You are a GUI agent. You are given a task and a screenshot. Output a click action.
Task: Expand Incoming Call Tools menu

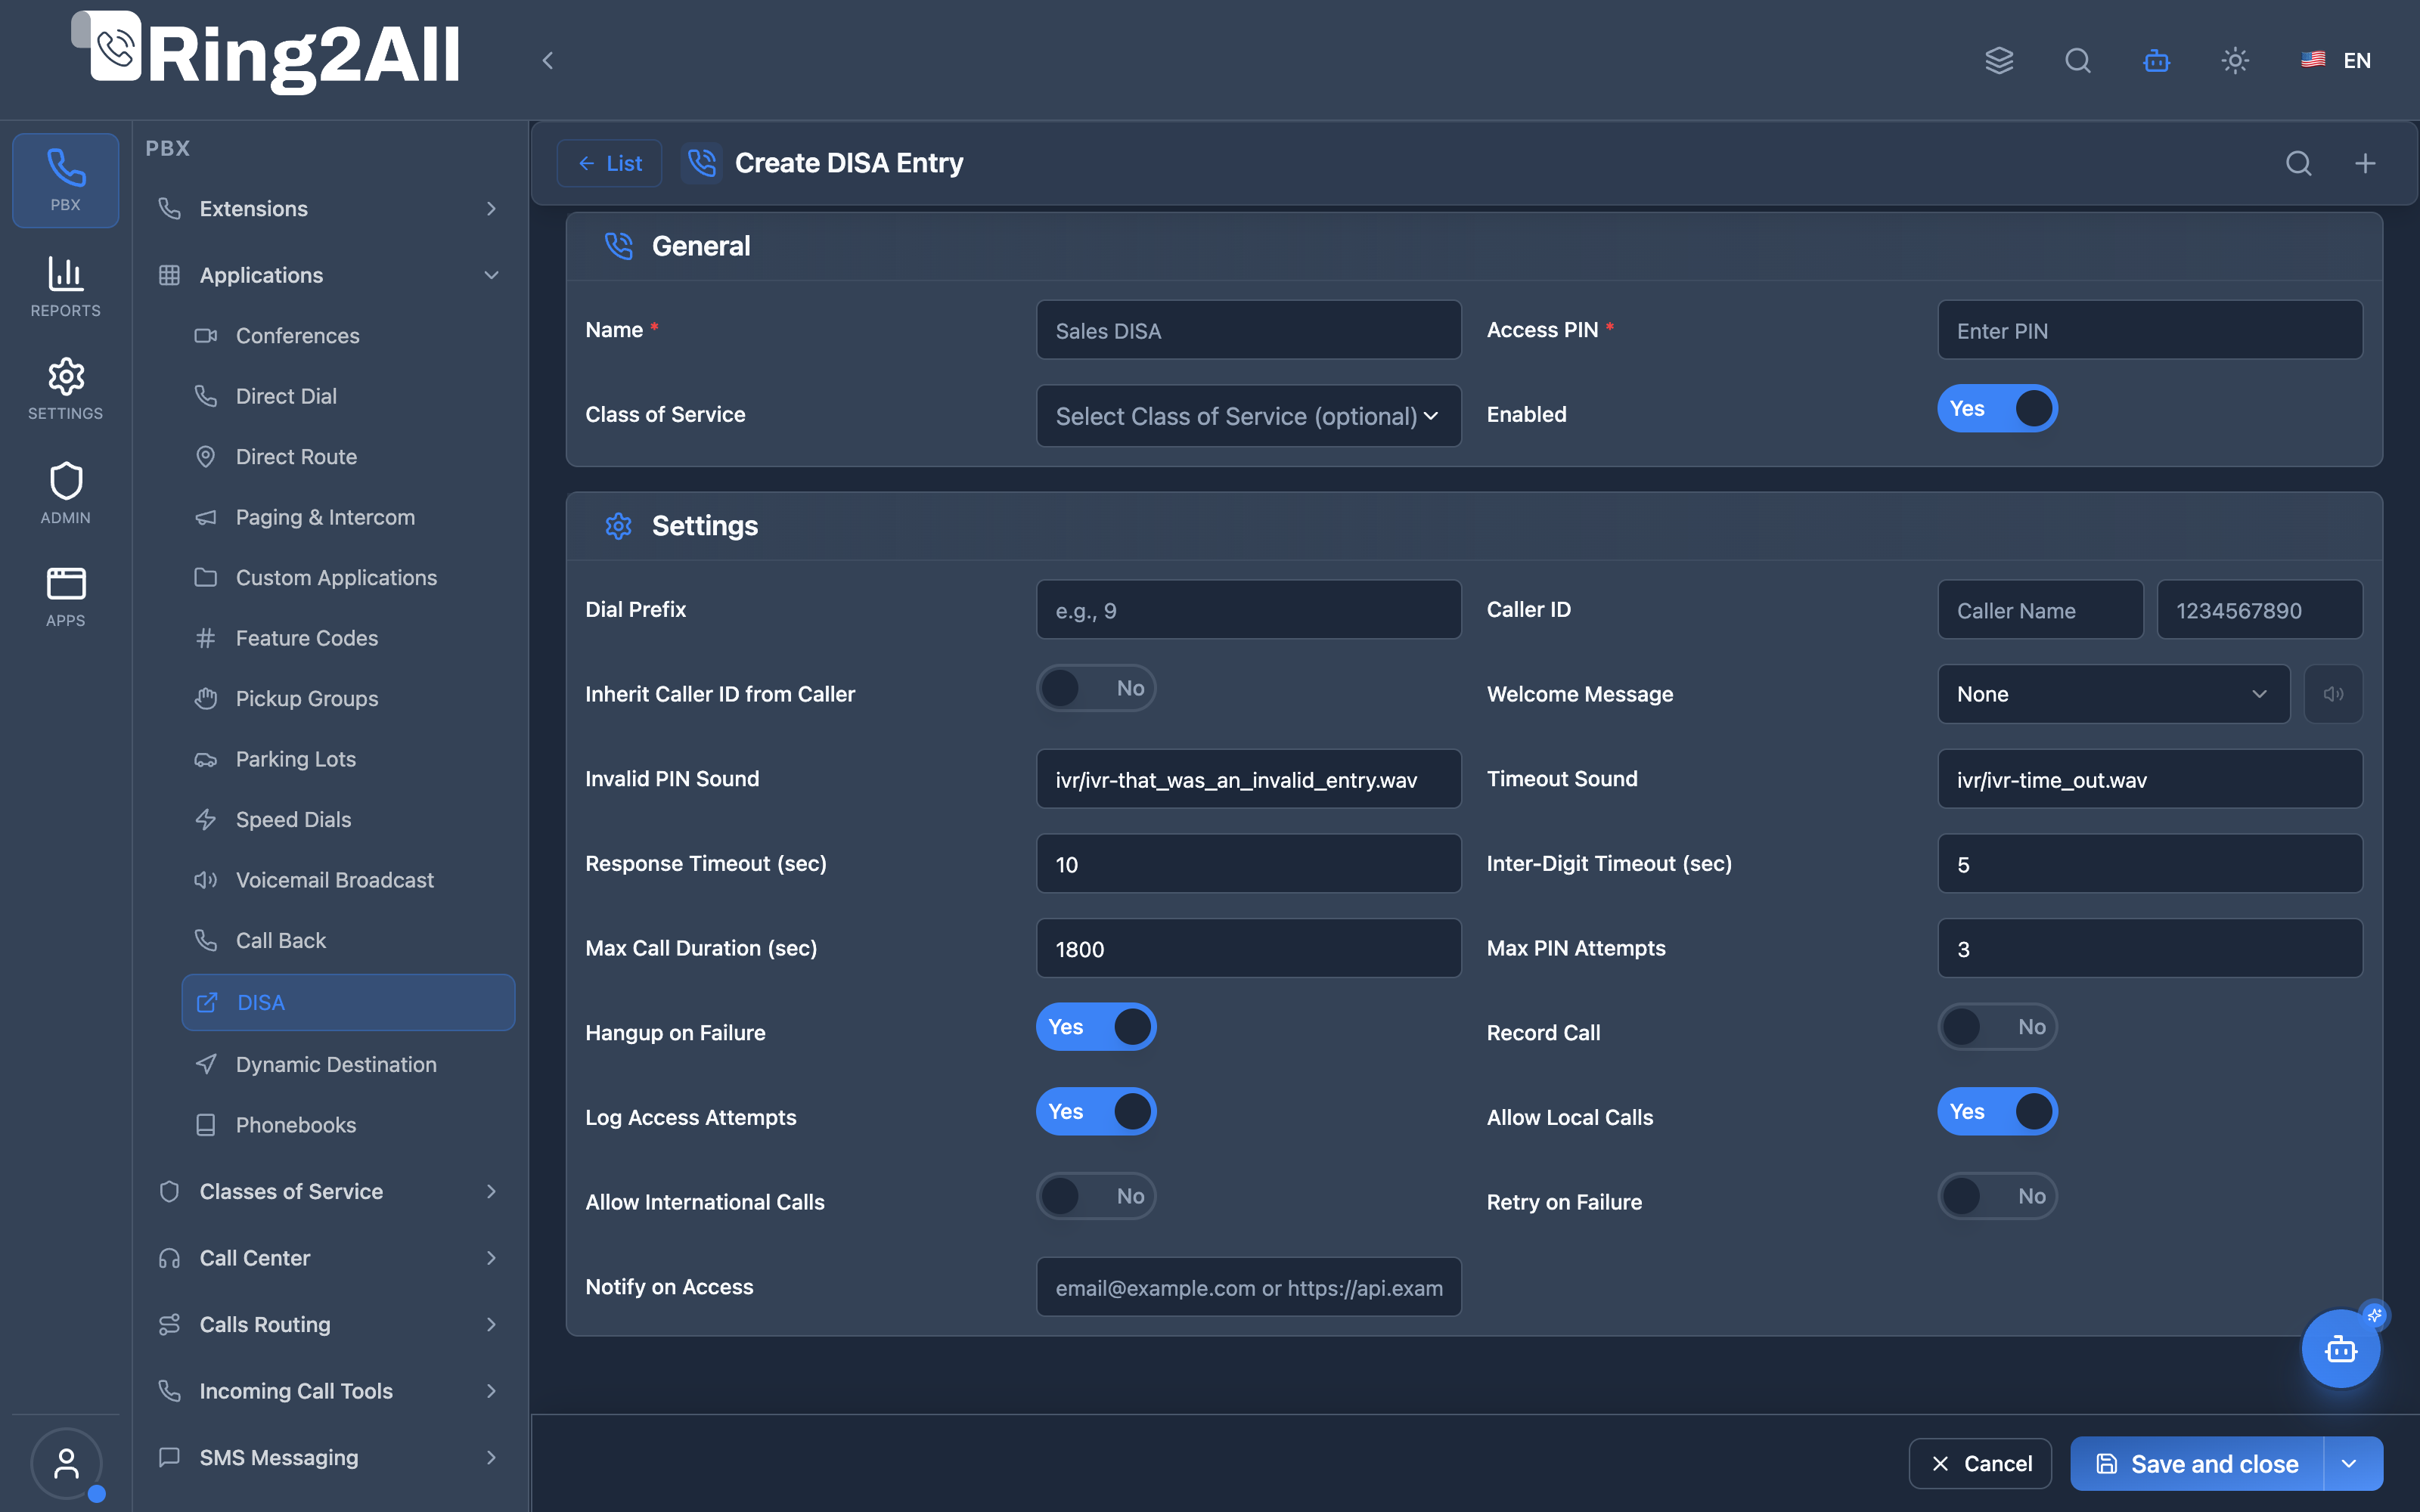pyautogui.click(x=328, y=1391)
